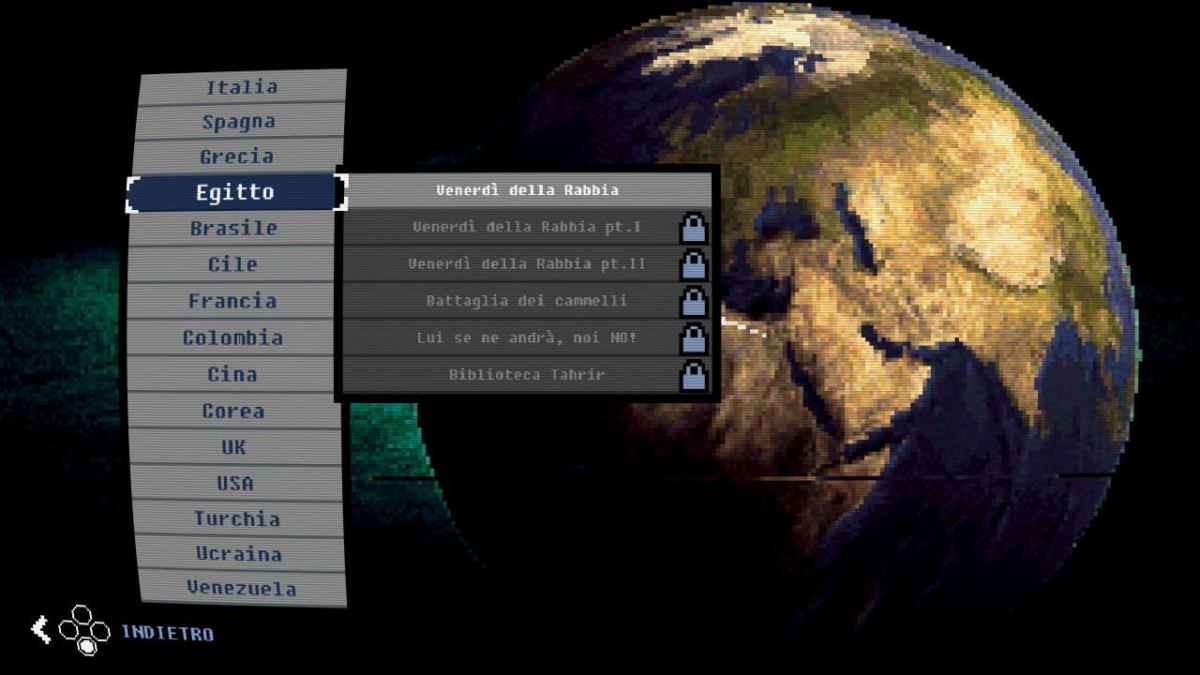1200x675 pixels.
Task: Select the Egitto entry in the country list
Action: pyautogui.click(x=236, y=191)
